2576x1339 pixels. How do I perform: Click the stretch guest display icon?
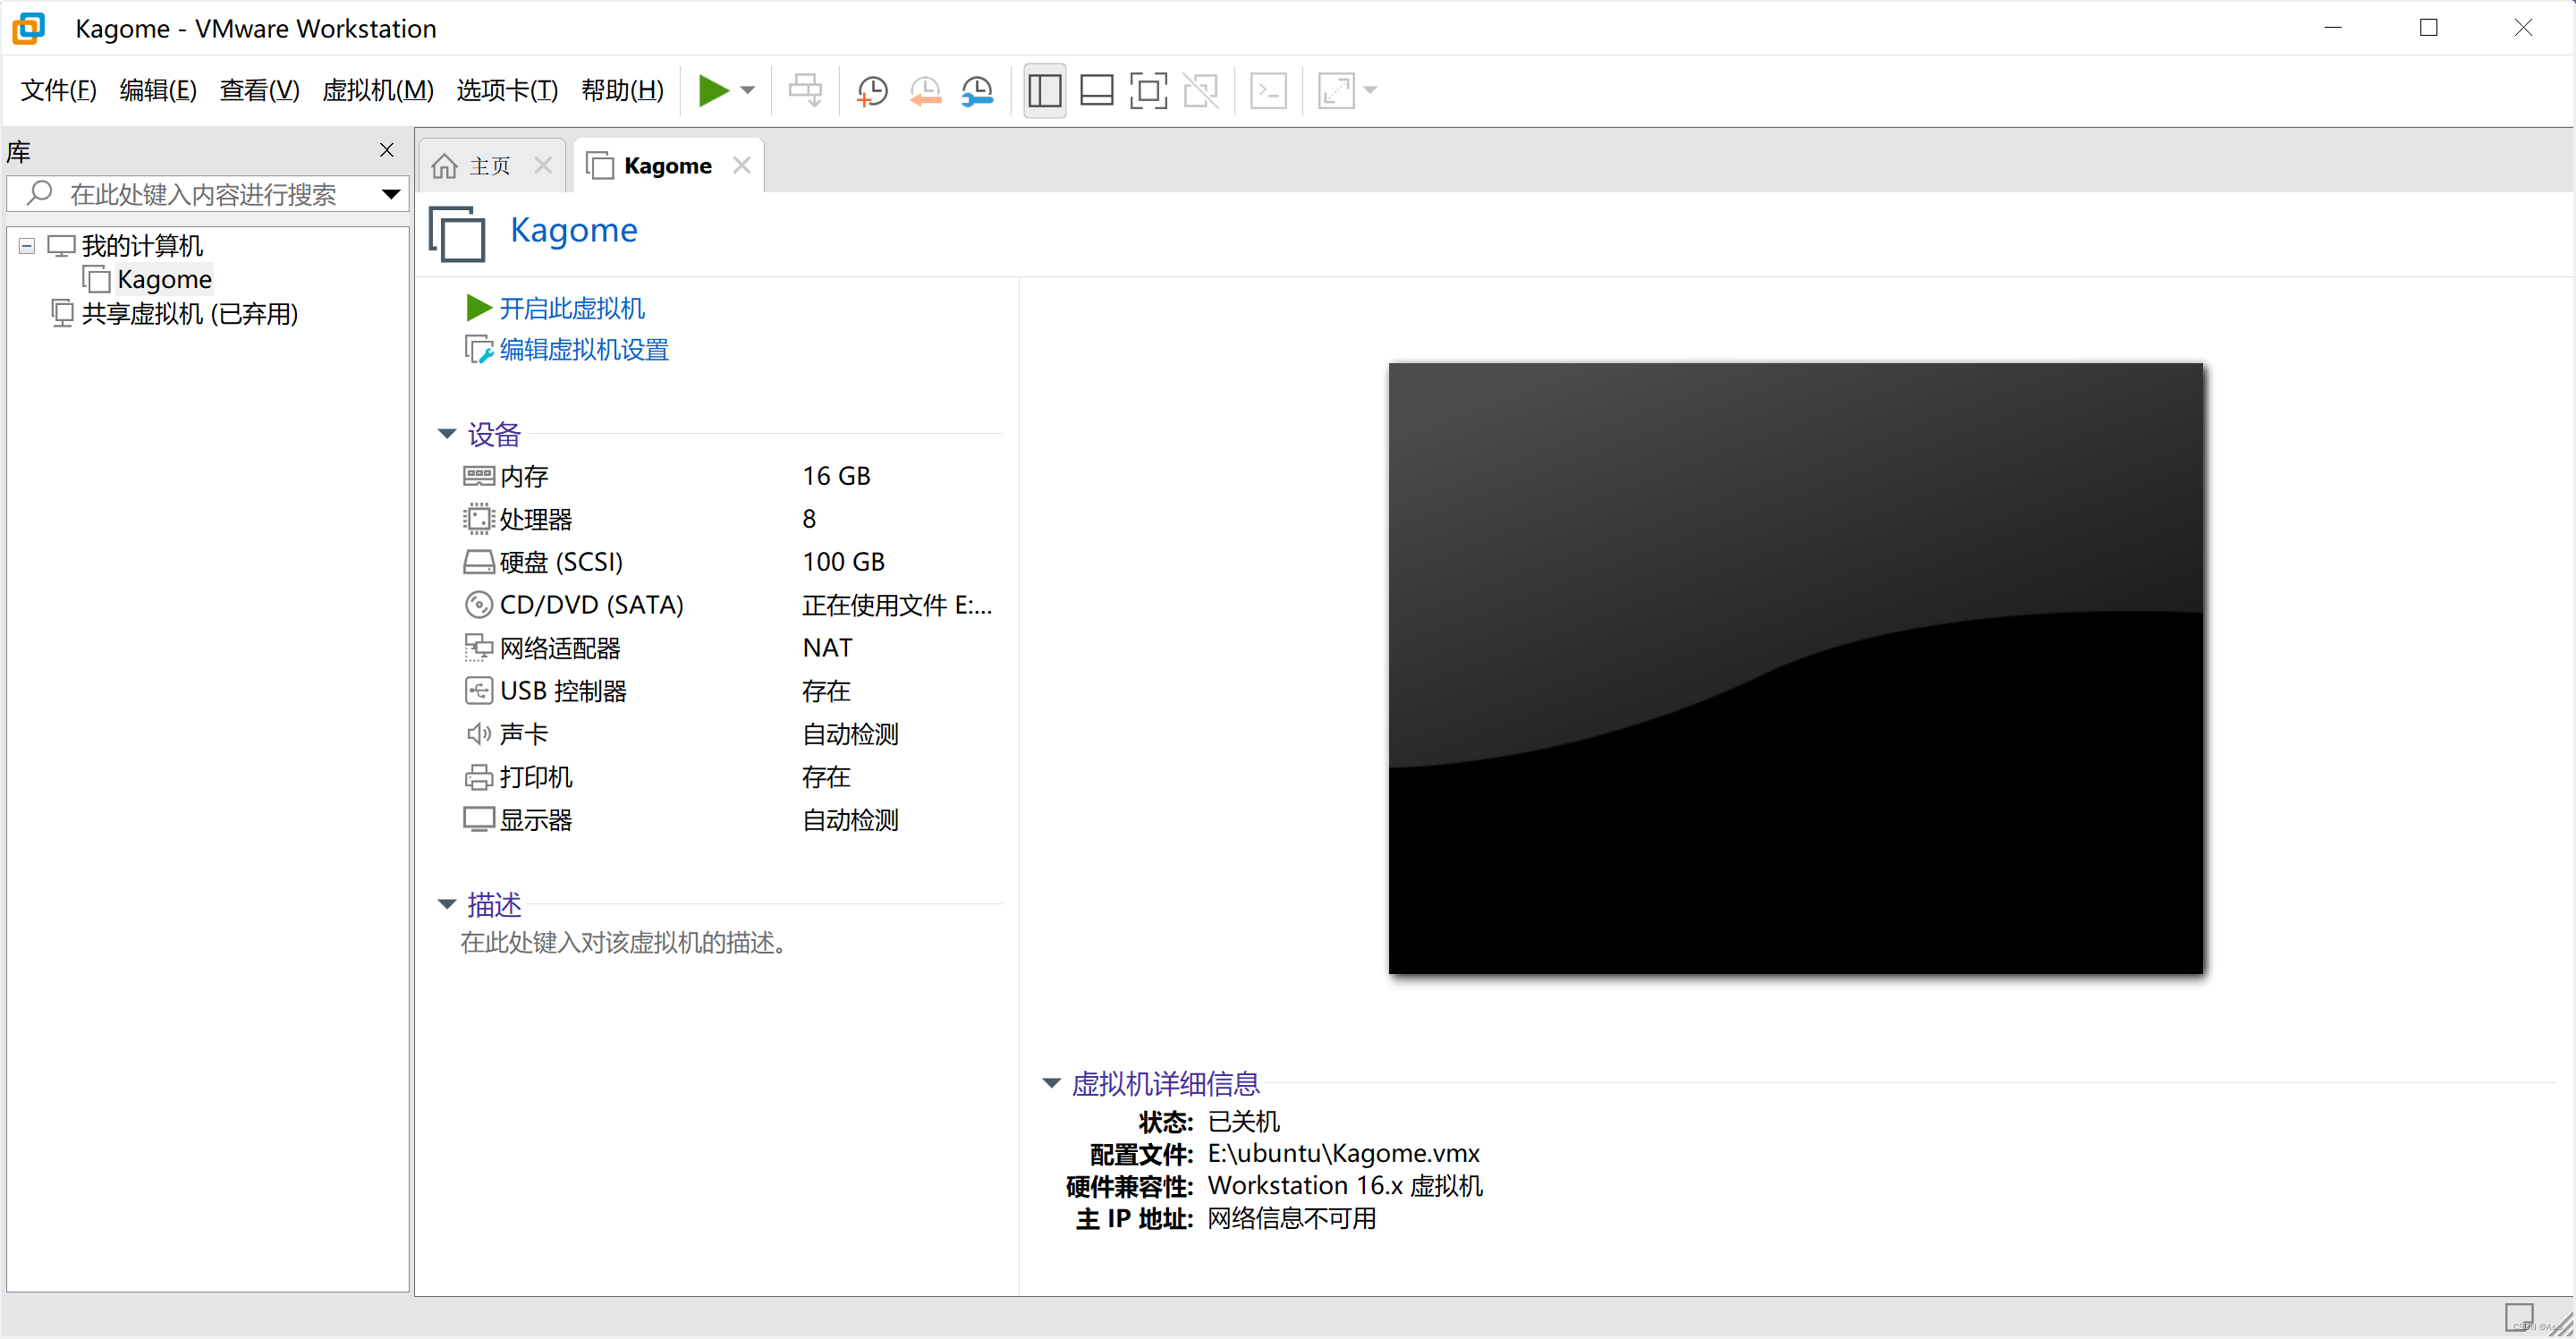click(x=1337, y=91)
